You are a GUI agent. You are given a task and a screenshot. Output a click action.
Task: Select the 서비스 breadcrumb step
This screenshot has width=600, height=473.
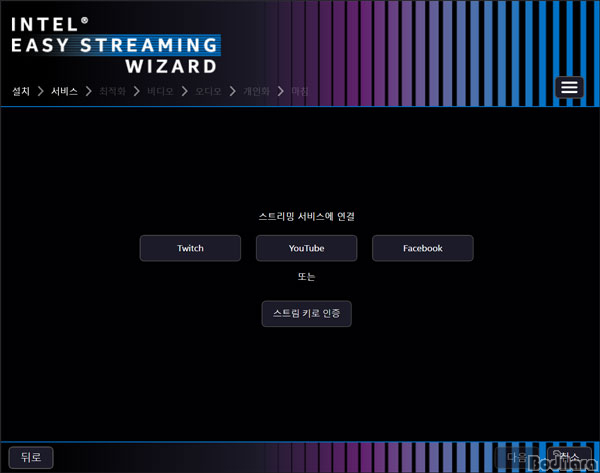click(x=64, y=91)
